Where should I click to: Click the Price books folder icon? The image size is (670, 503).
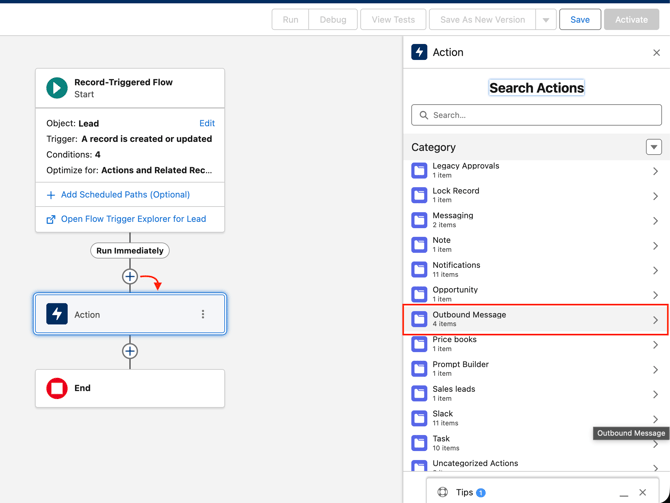(x=419, y=344)
